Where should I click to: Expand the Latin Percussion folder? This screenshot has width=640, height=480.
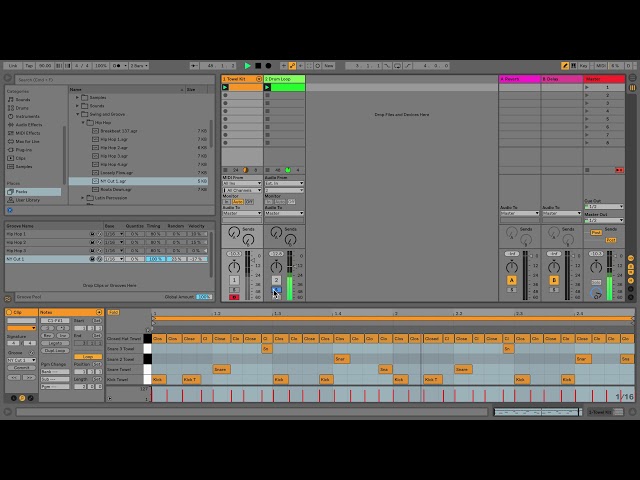pyautogui.click(x=83, y=198)
